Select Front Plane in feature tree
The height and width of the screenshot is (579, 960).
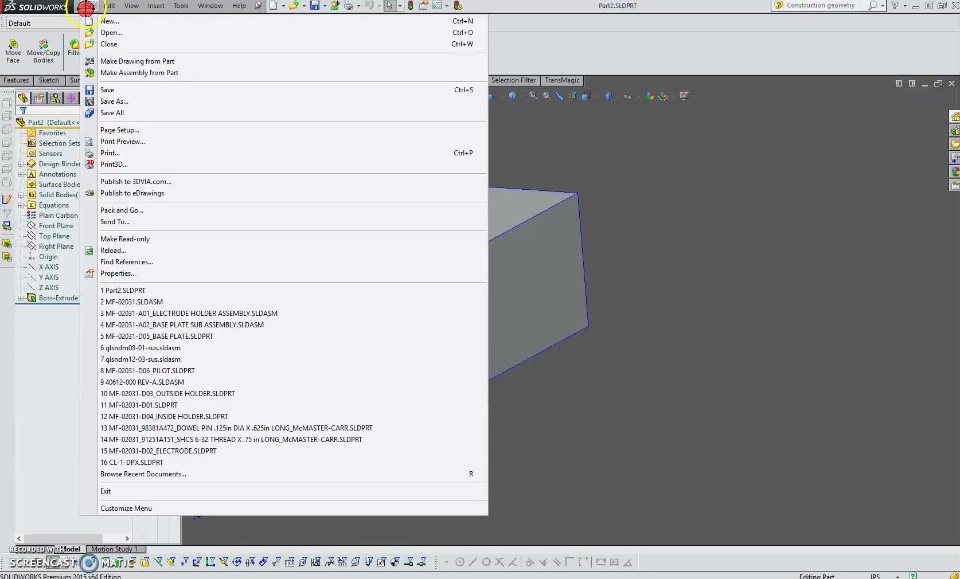(x=56, y=226)
